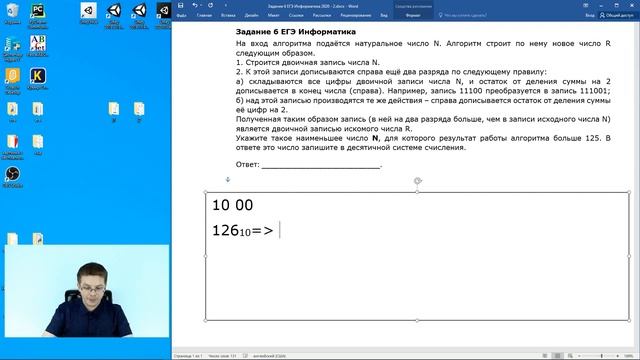Open the white Unity Hub desktop icon
Screen dimensions: 640x360
[89, 13]
